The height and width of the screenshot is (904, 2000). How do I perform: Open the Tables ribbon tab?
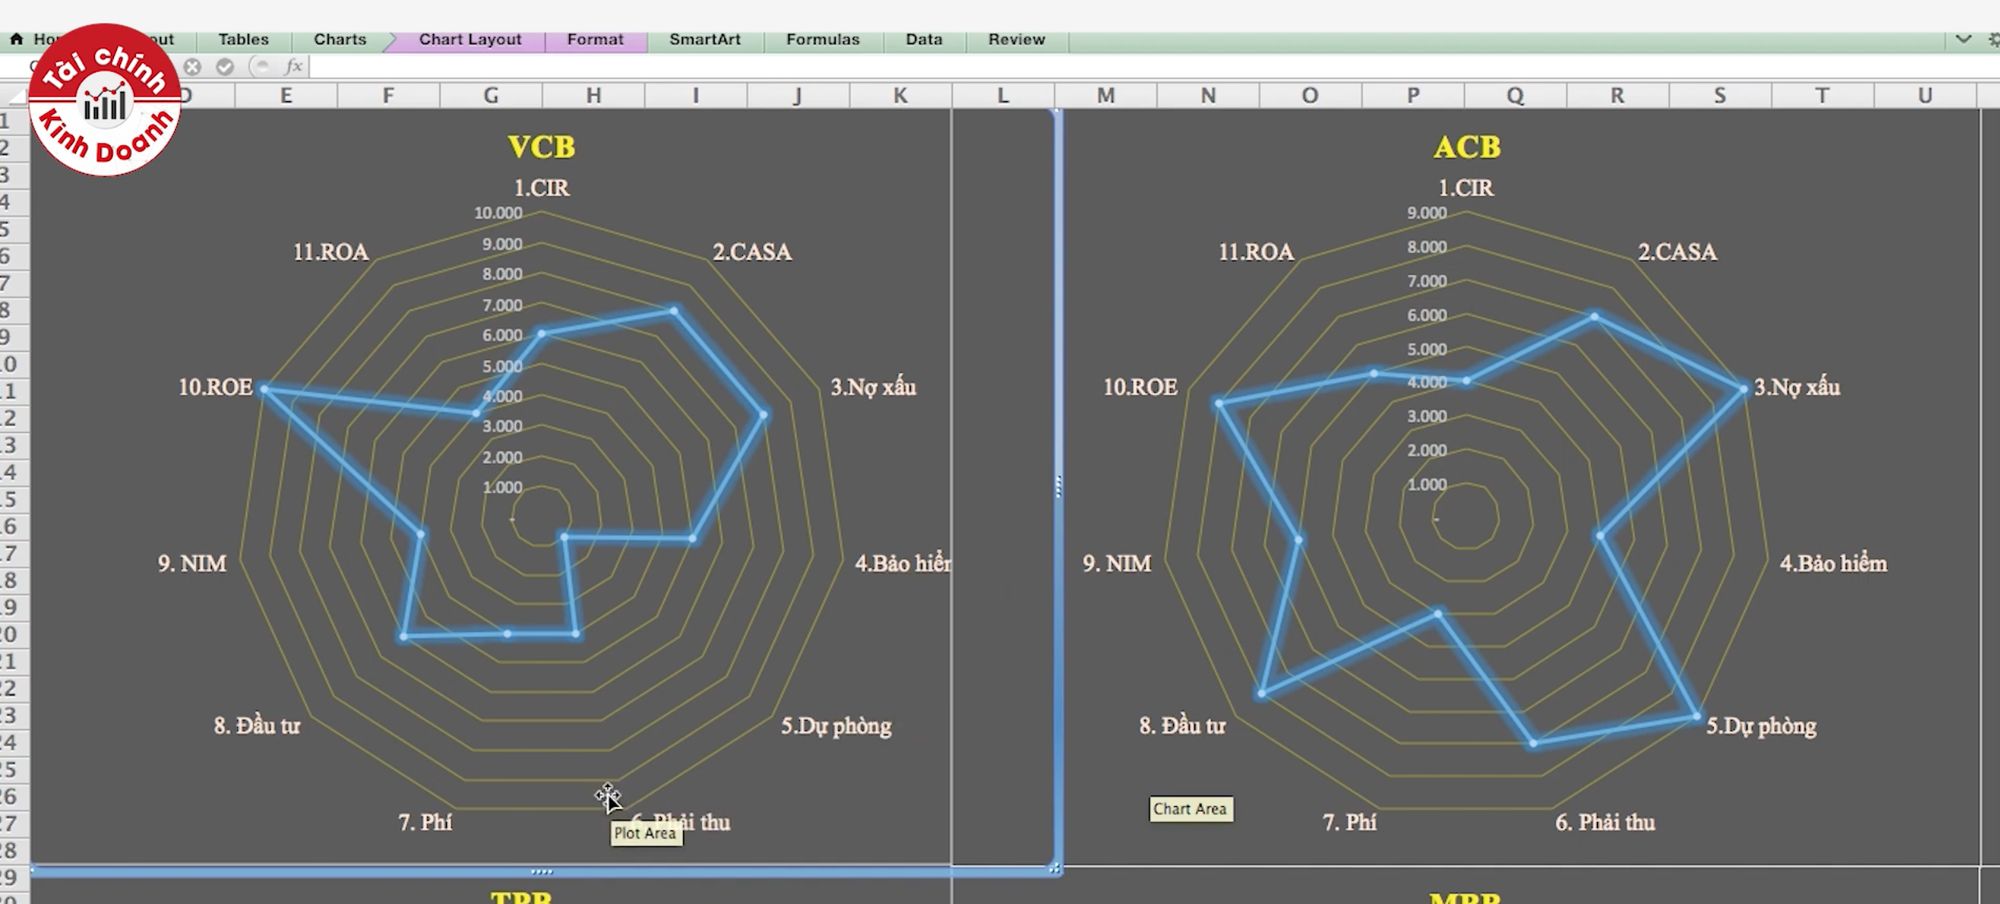[x=243, y=39]
